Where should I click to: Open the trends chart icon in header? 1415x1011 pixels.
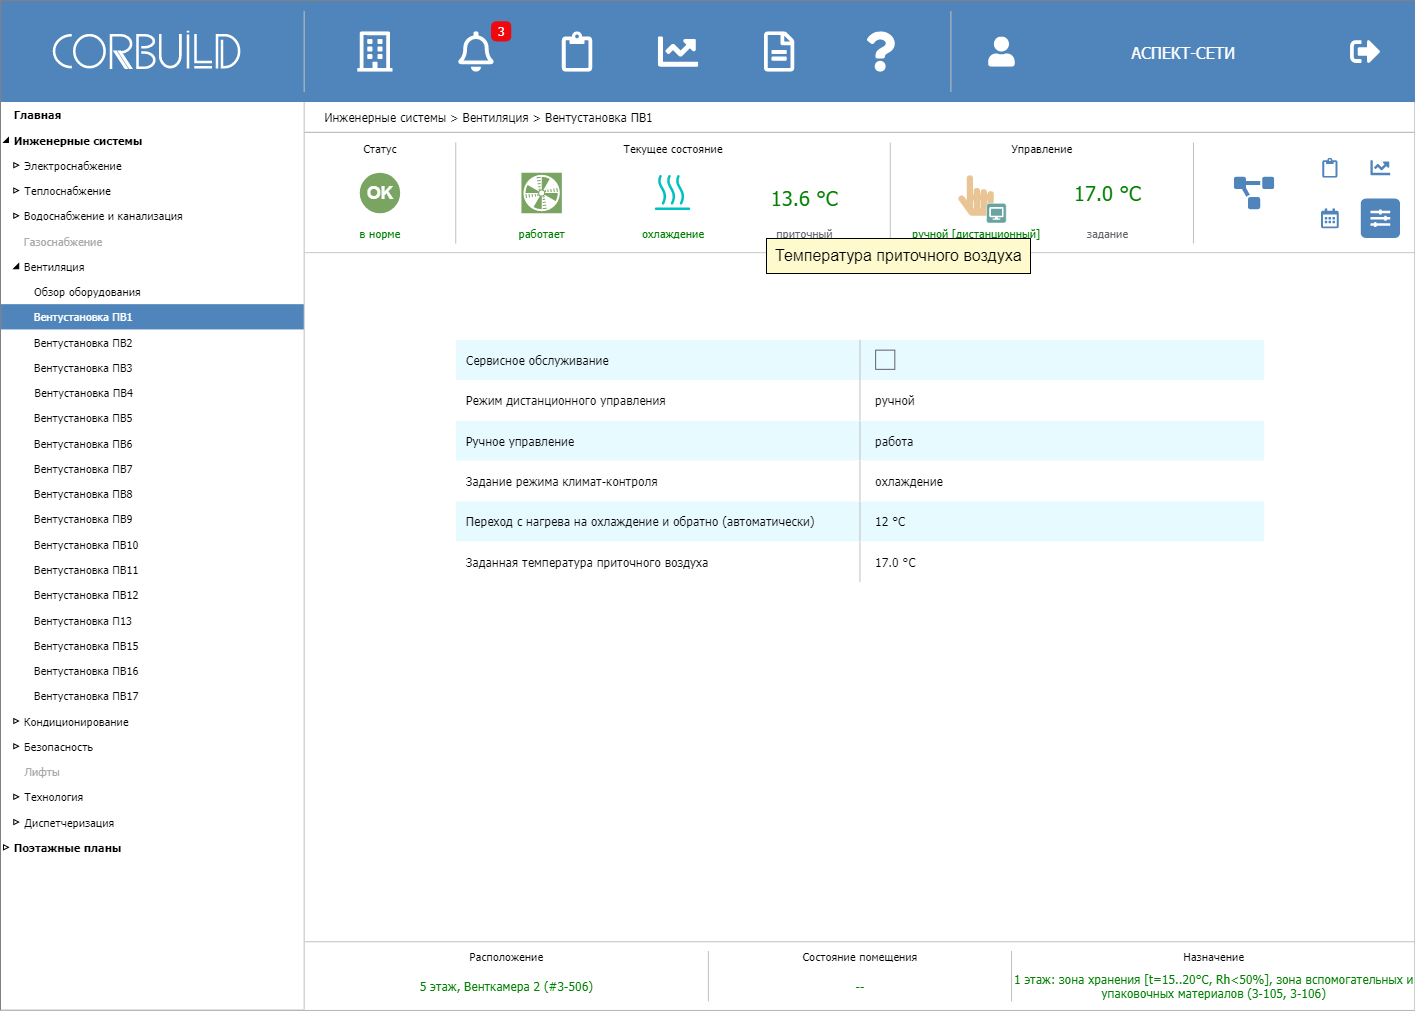[678, 51]
